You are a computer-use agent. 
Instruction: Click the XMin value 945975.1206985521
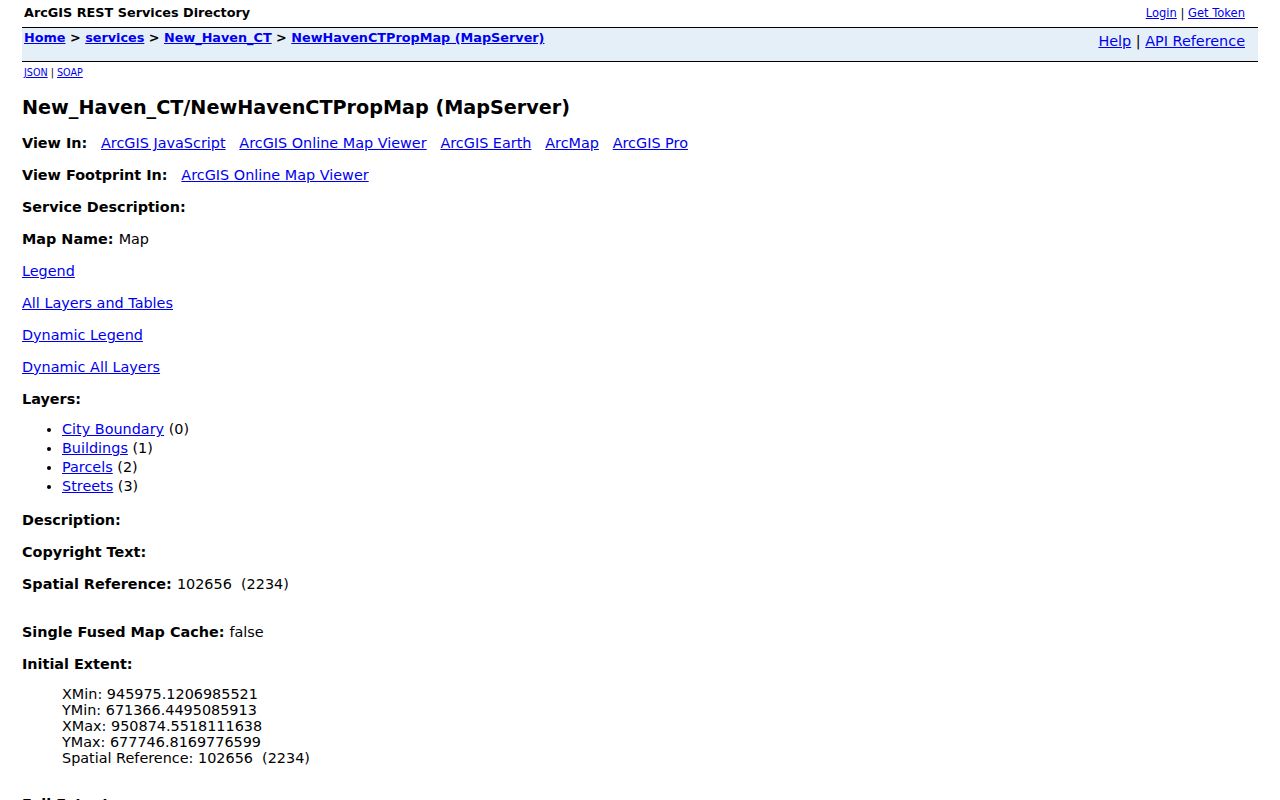(x=183, y=694)
